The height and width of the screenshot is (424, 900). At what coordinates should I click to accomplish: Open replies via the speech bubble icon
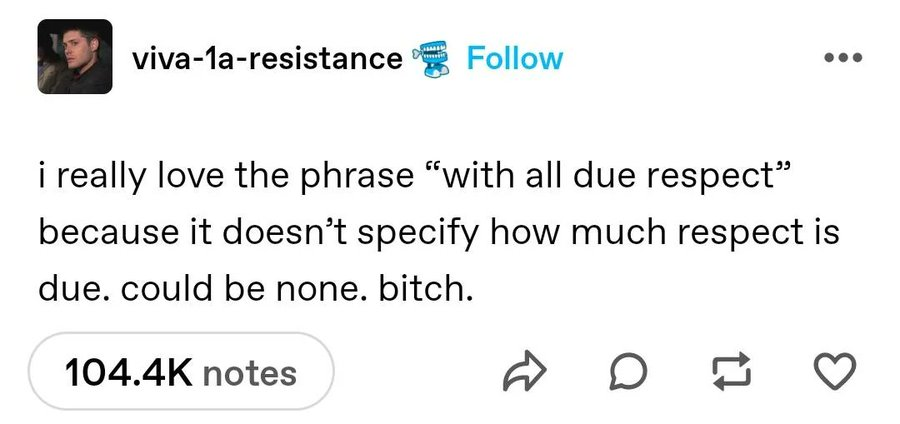[628, 372]
